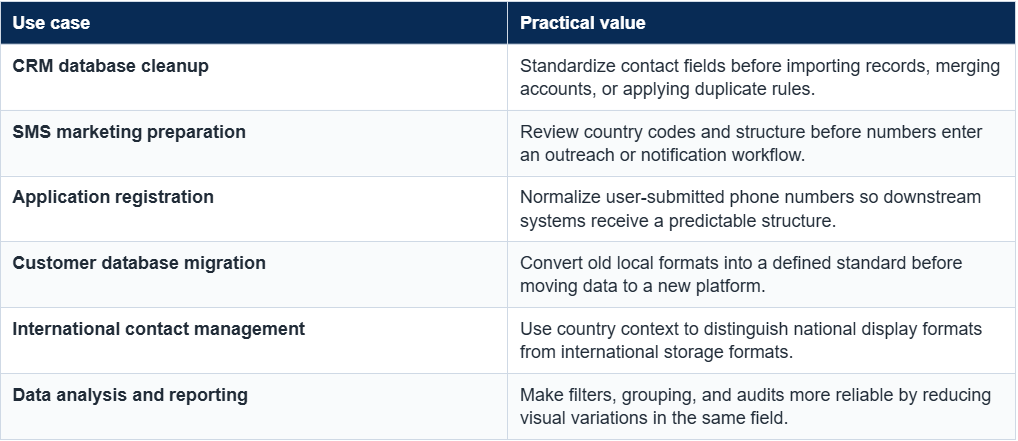This screenshot has height=441, width=1018.
Task: Select the 'CRM database cleanup' cell
Action: click(x=254, y=77)
